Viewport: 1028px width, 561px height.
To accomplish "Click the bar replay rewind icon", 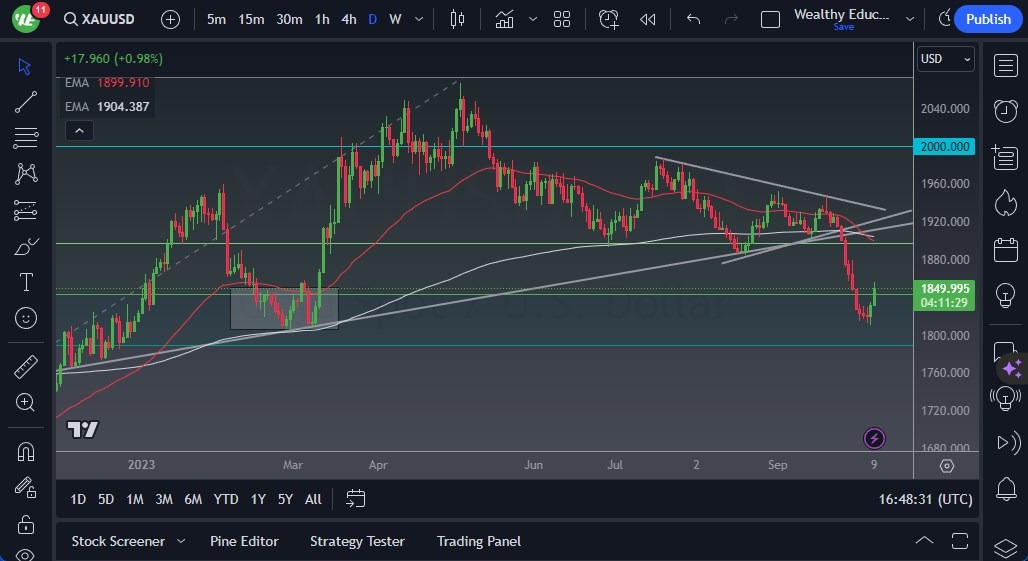I will pyautogui.click(x=648, y=19).
